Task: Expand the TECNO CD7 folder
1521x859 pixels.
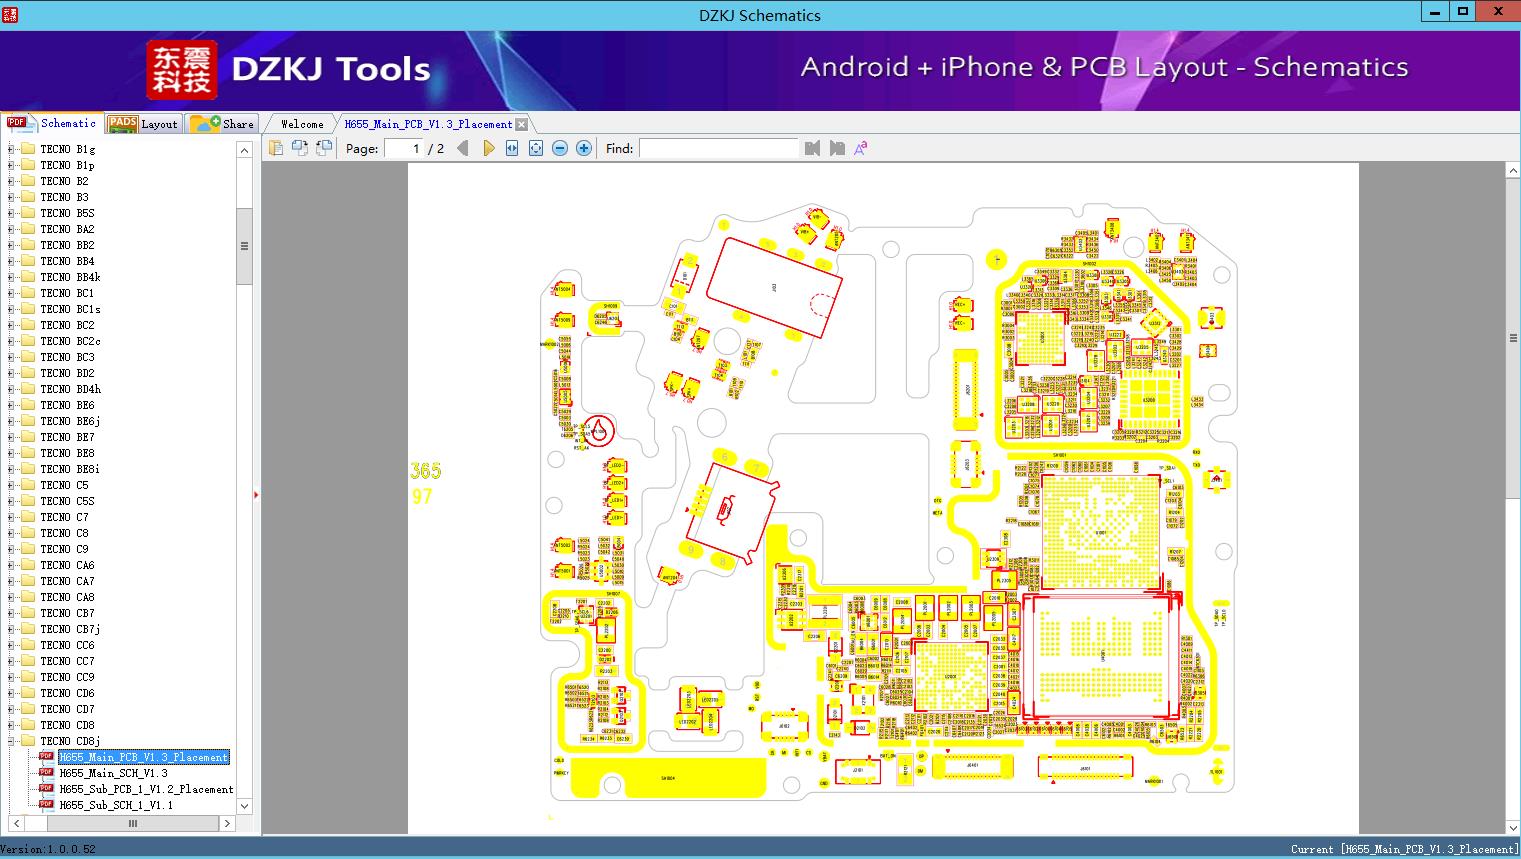Action: (x=11, y=709)
